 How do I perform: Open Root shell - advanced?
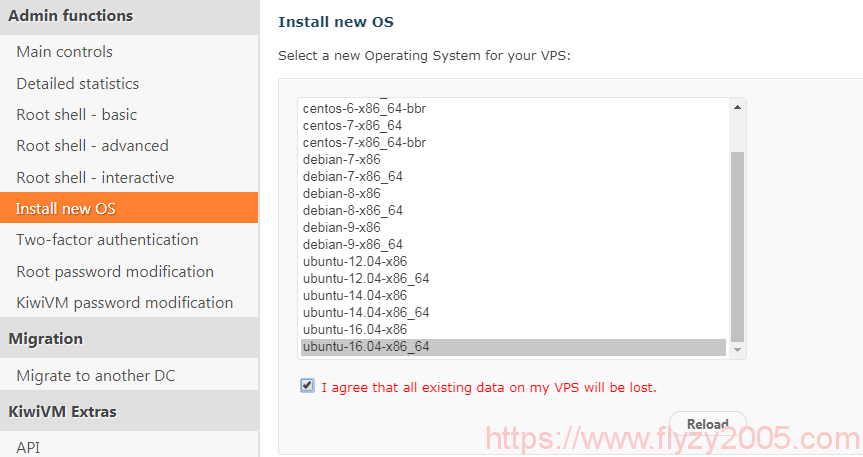pos(93,146)
